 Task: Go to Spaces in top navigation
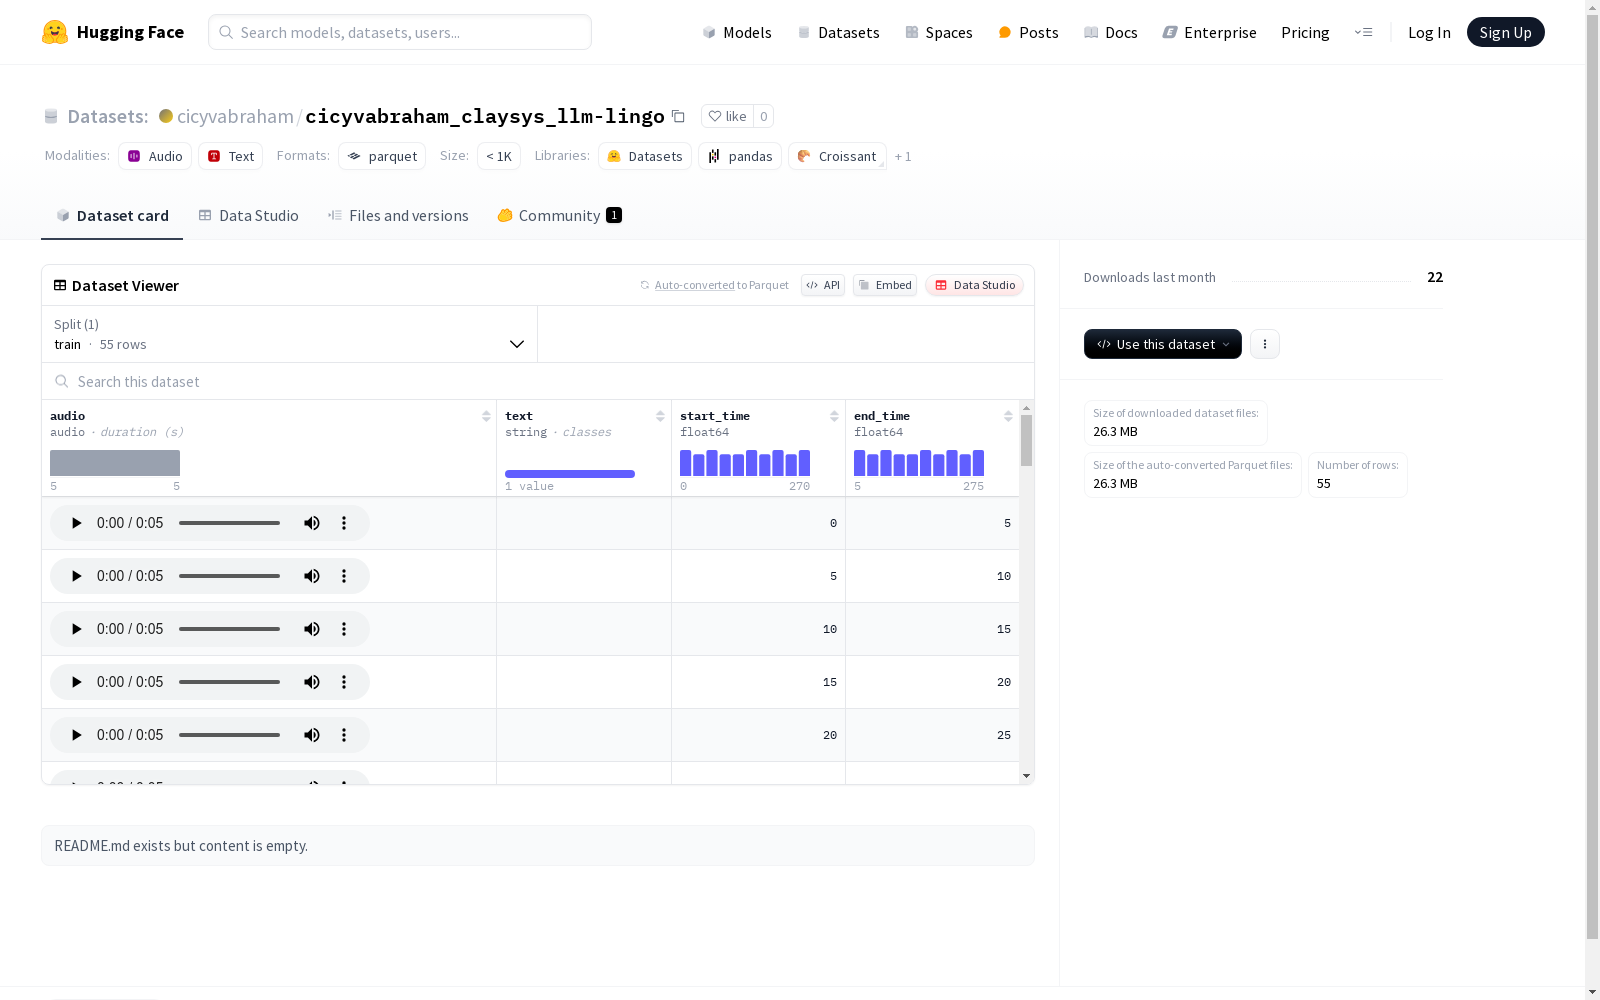938,32
